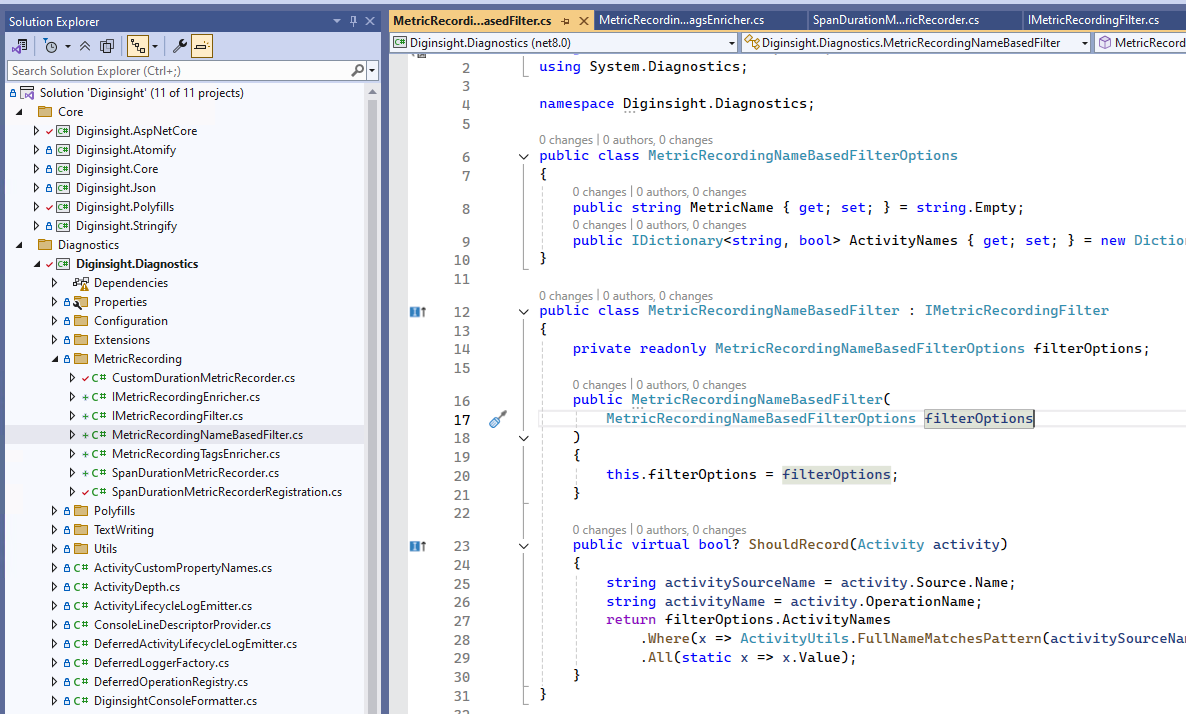Switch to the IMetricRecordingFilter.cs tab
This screenshot has width=1186, height=714.
pos(1092,20)
